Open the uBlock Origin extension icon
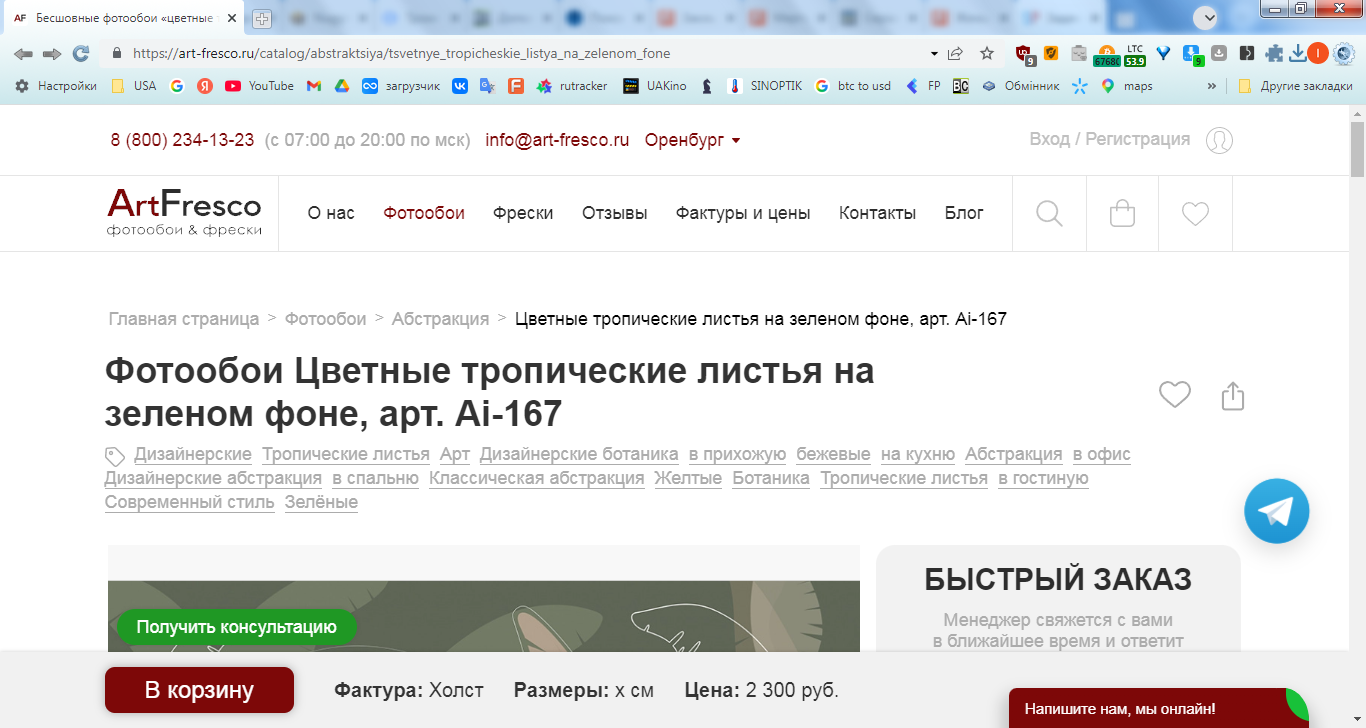 (x=1024, y=54)
